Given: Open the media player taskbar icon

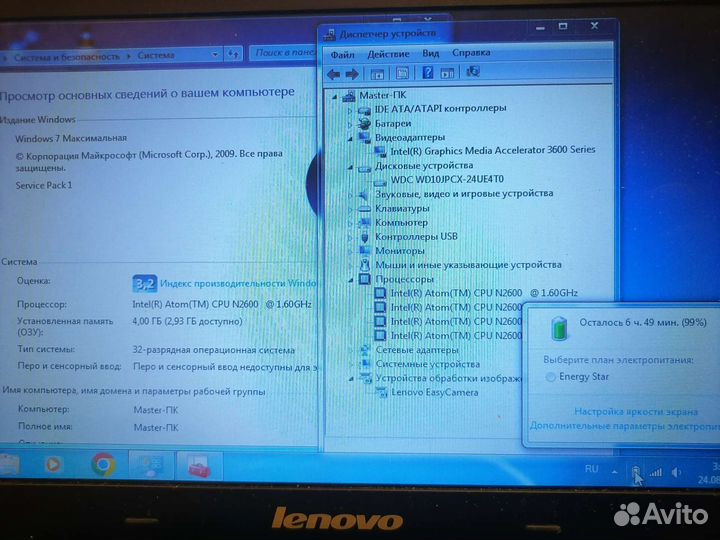Looking at the screenshot, I should [53, 465].
